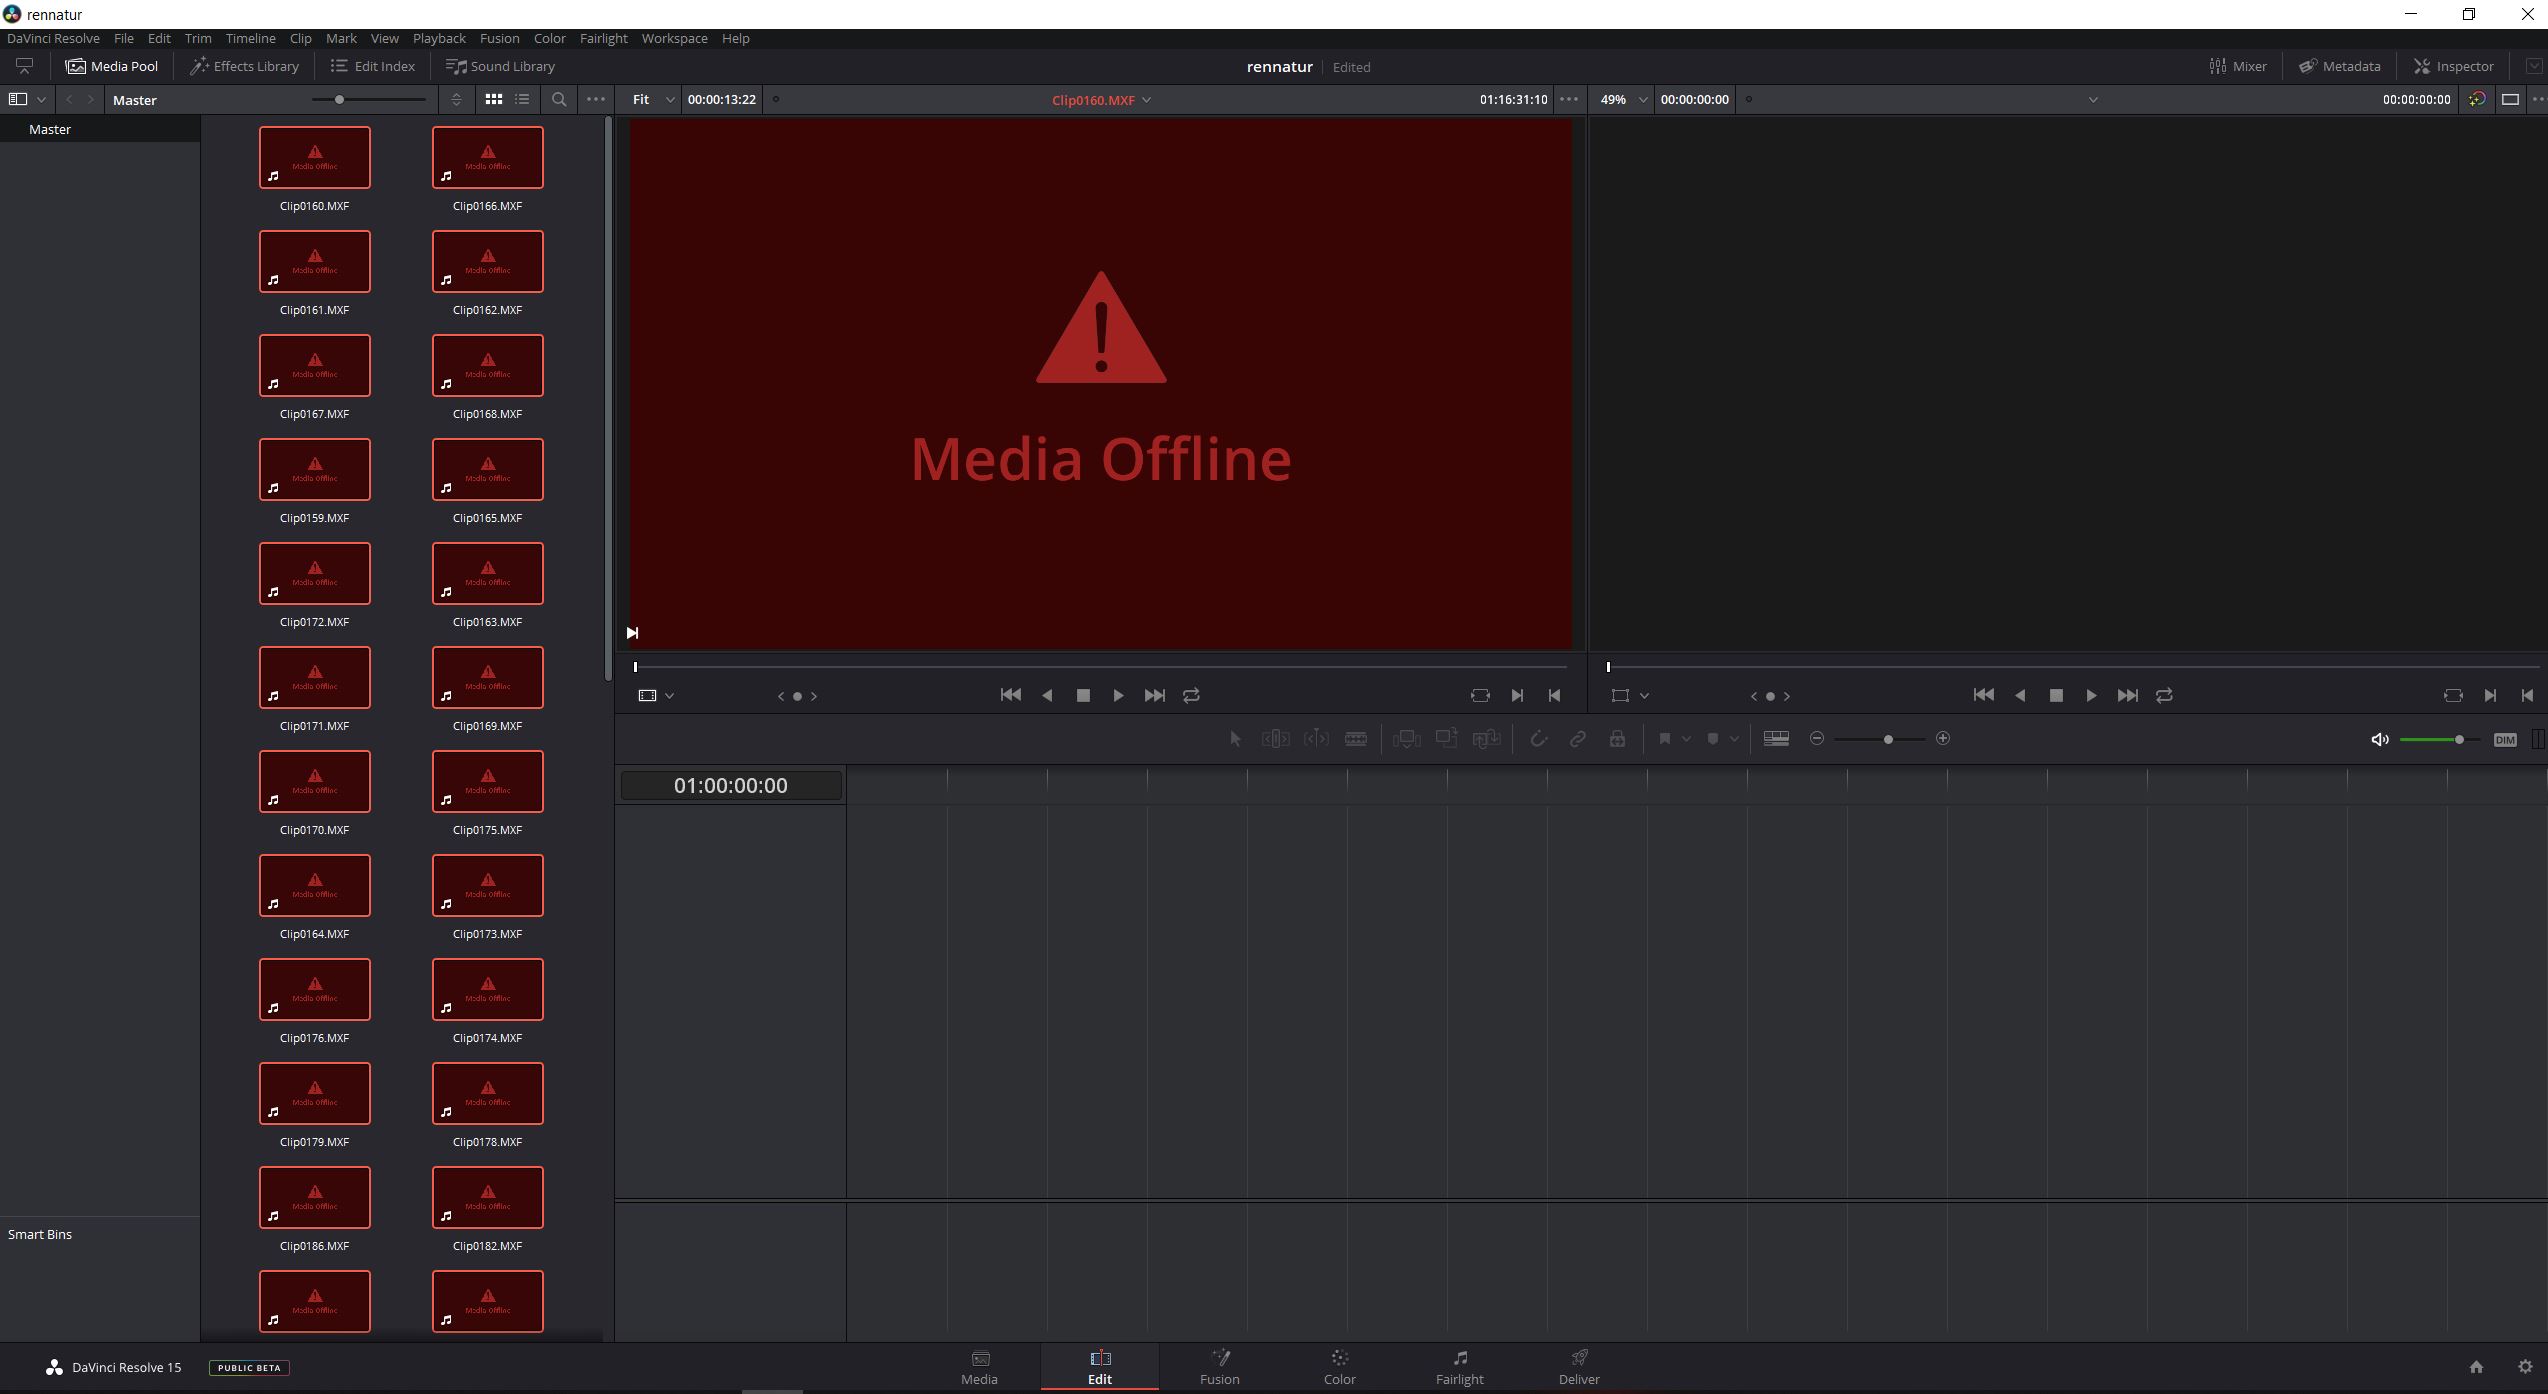Open the marker color dropdown arrow
Screen dimensions: 2548x1394
coord(1734,739)
